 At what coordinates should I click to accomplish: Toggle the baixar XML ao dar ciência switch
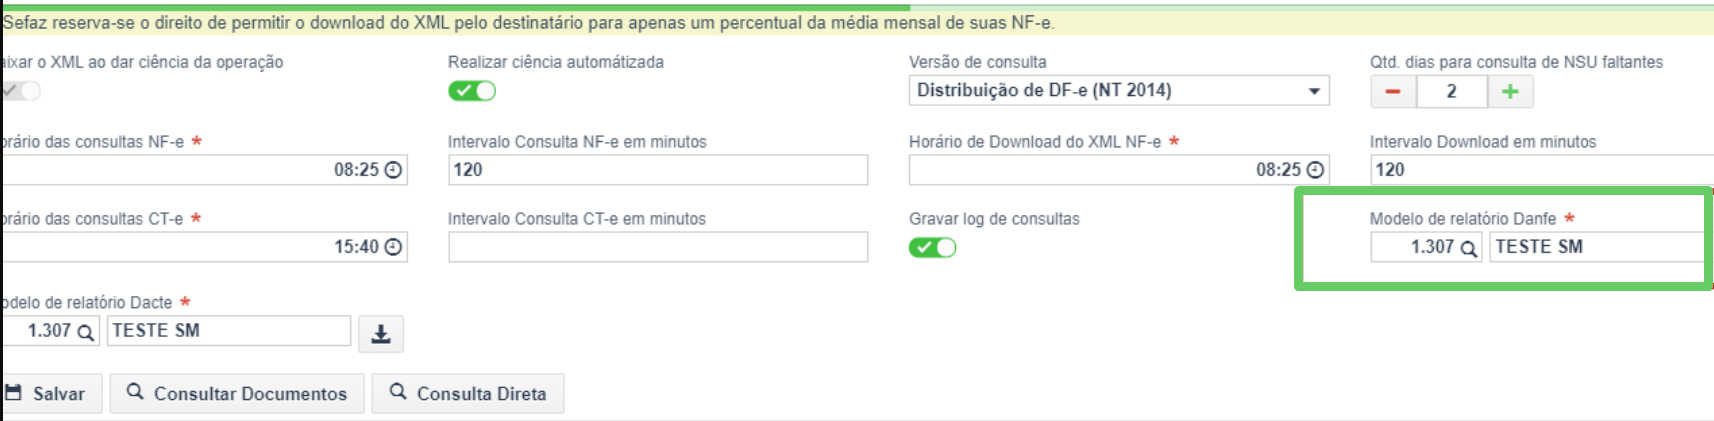(x=20, y=91)
